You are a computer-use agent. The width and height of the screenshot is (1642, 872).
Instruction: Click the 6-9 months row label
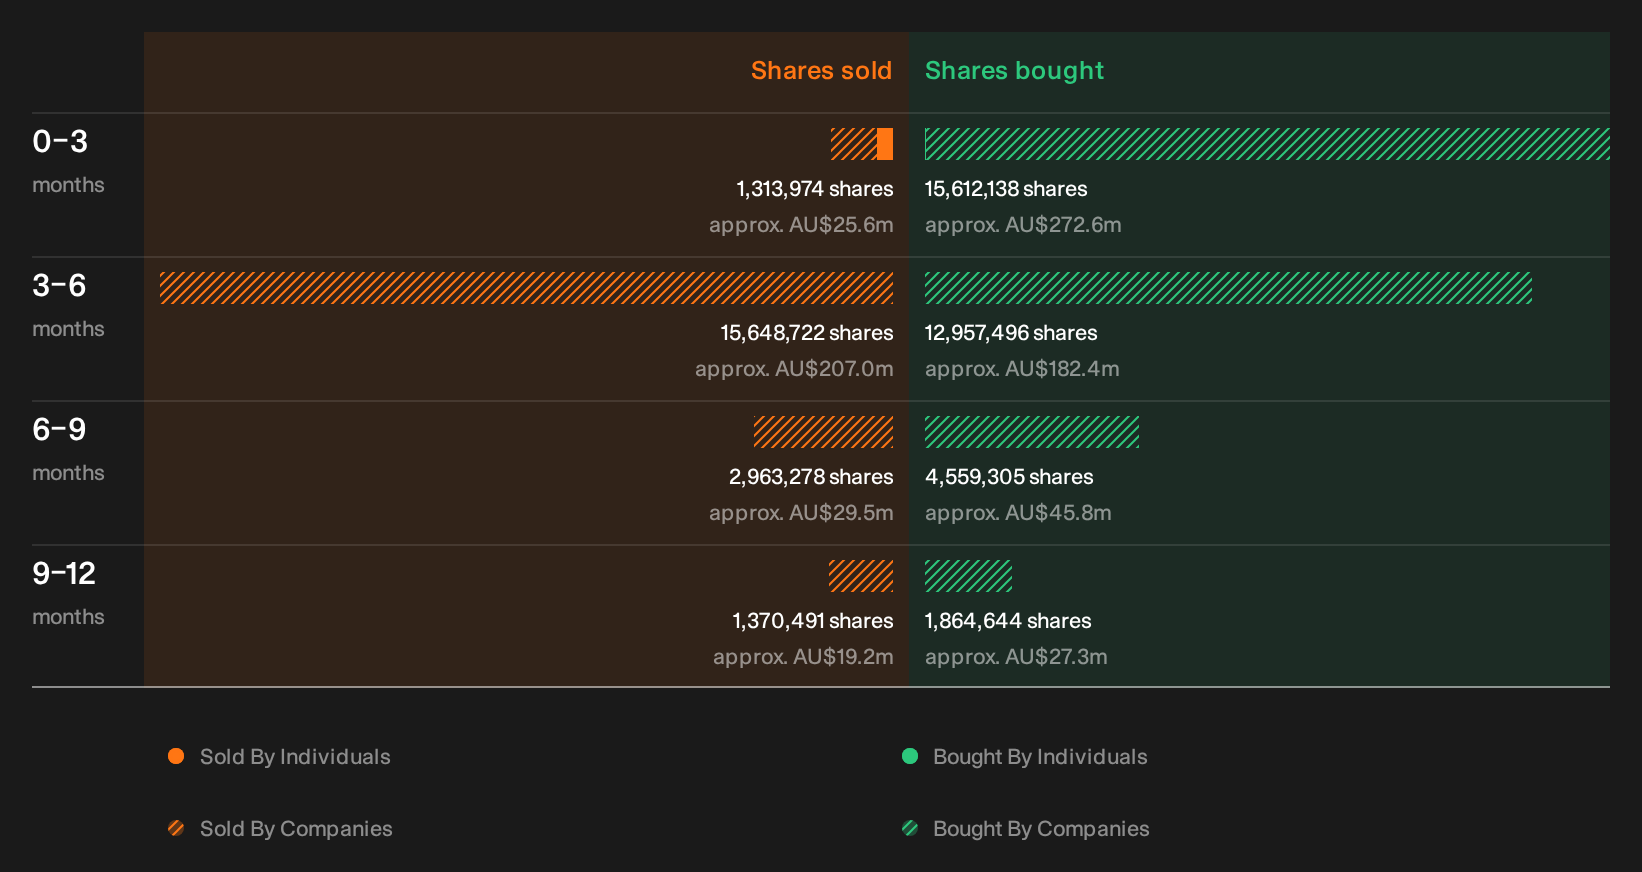68,449
